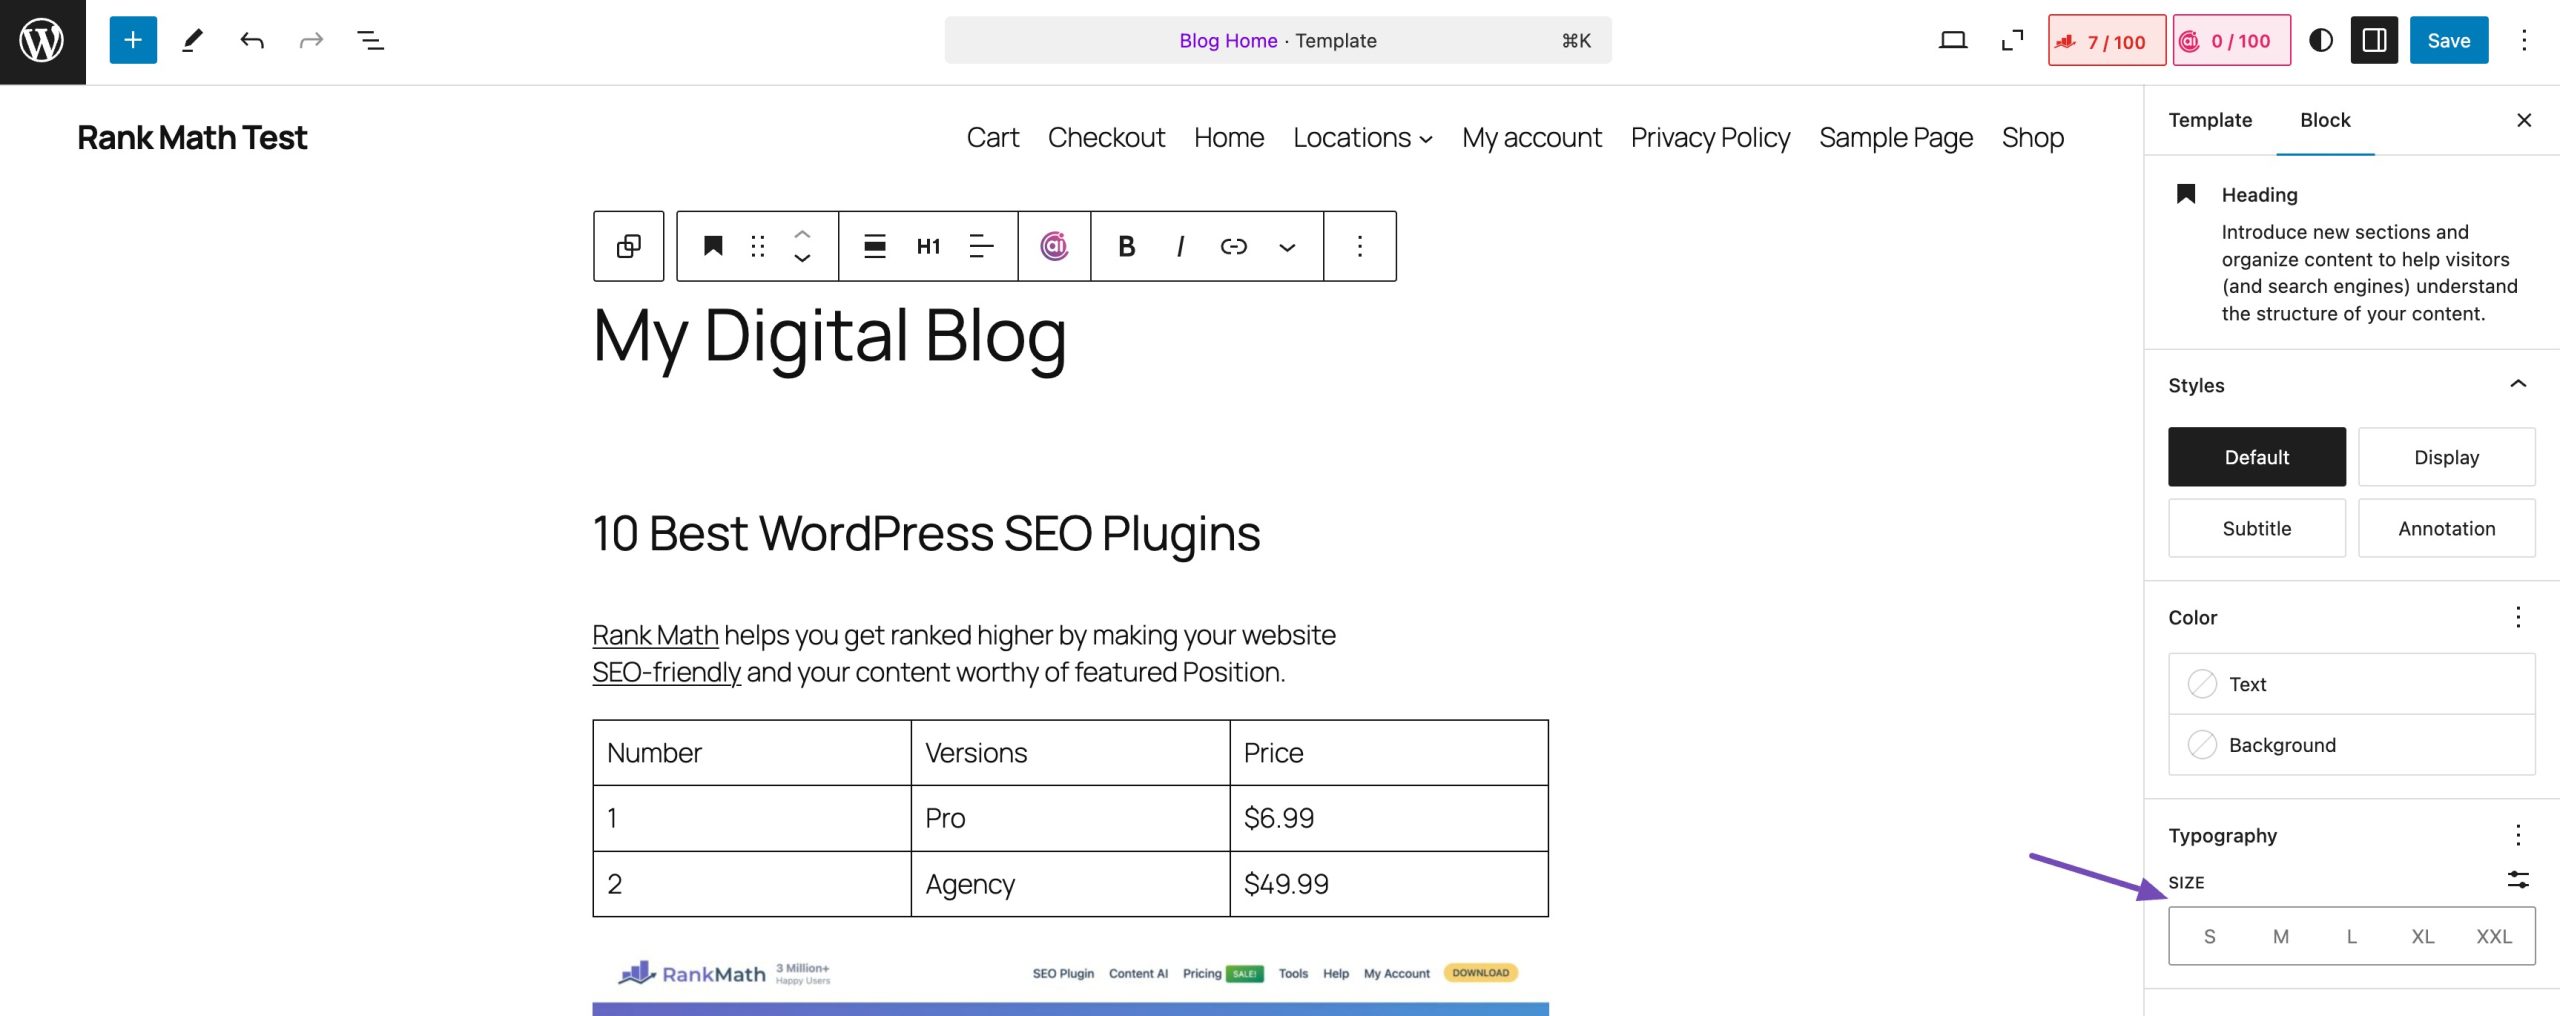Open the block inserter plus button
This screenshot has width=2560, height=1016.
(x=133, y=41)
